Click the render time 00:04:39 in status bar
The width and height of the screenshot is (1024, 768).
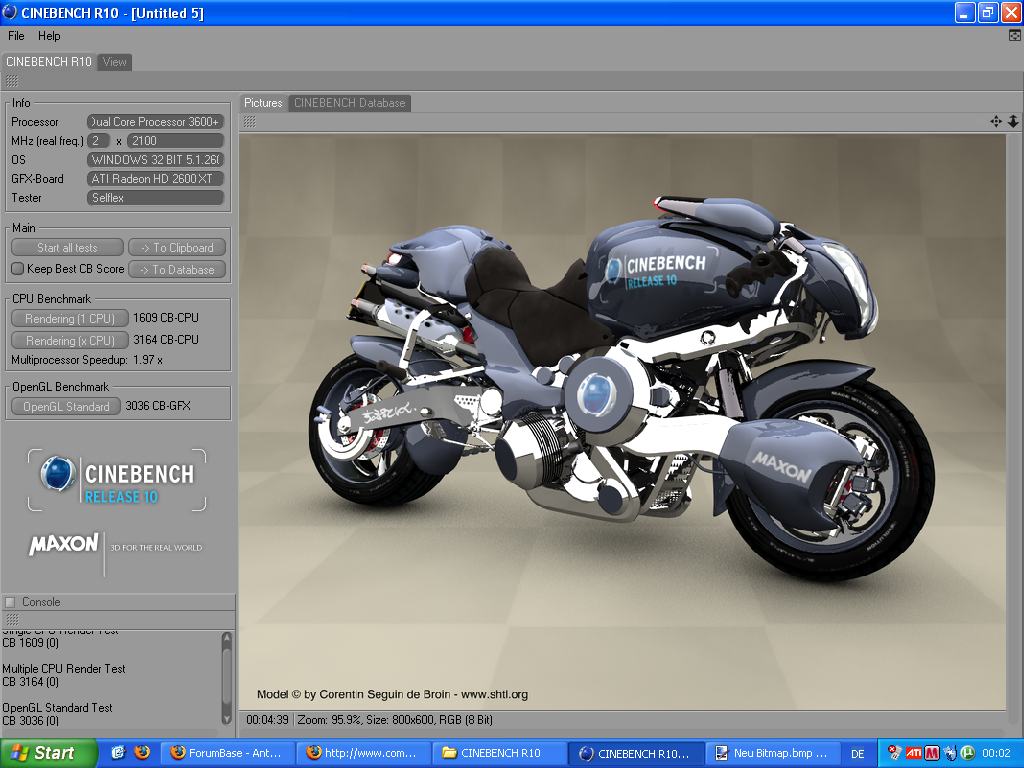[267, 720]
